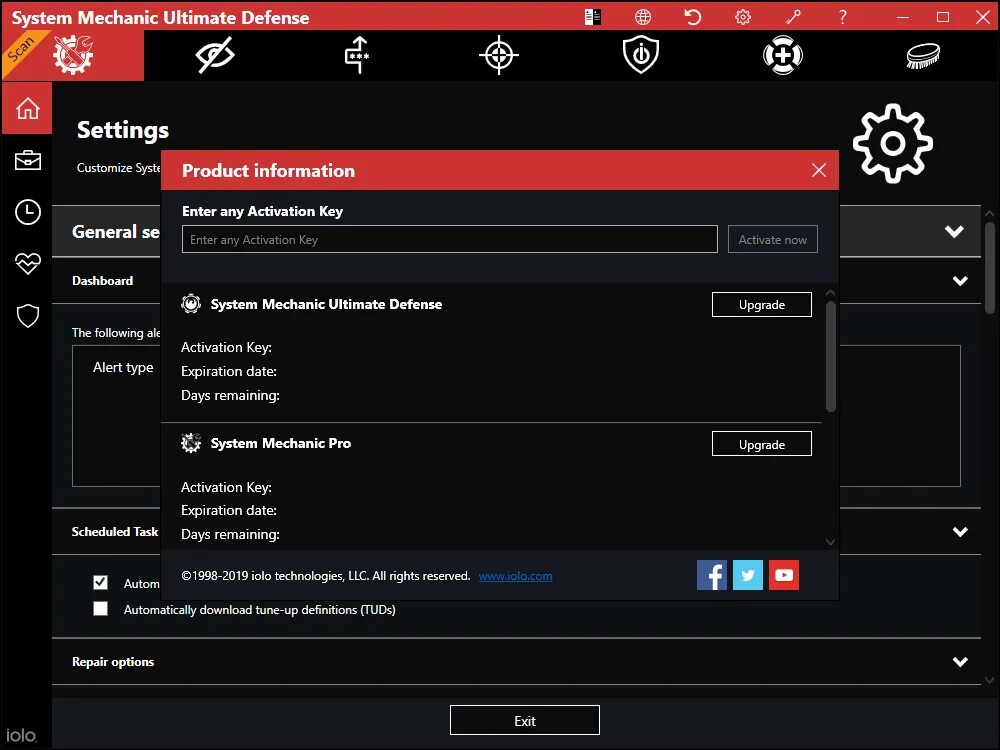Click the news list icon in title bar

pyautogui.click(x=592, y=17)
